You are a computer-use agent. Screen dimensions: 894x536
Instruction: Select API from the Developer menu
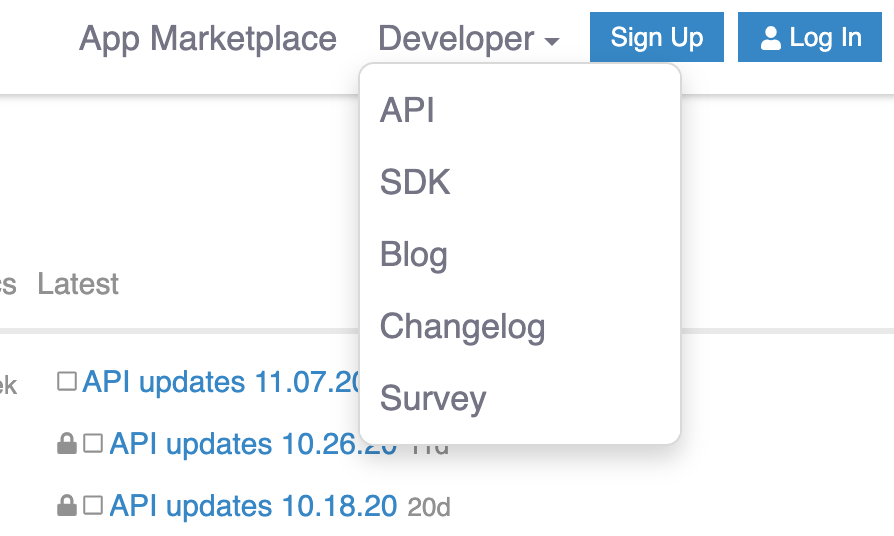(x=407, y=110)
